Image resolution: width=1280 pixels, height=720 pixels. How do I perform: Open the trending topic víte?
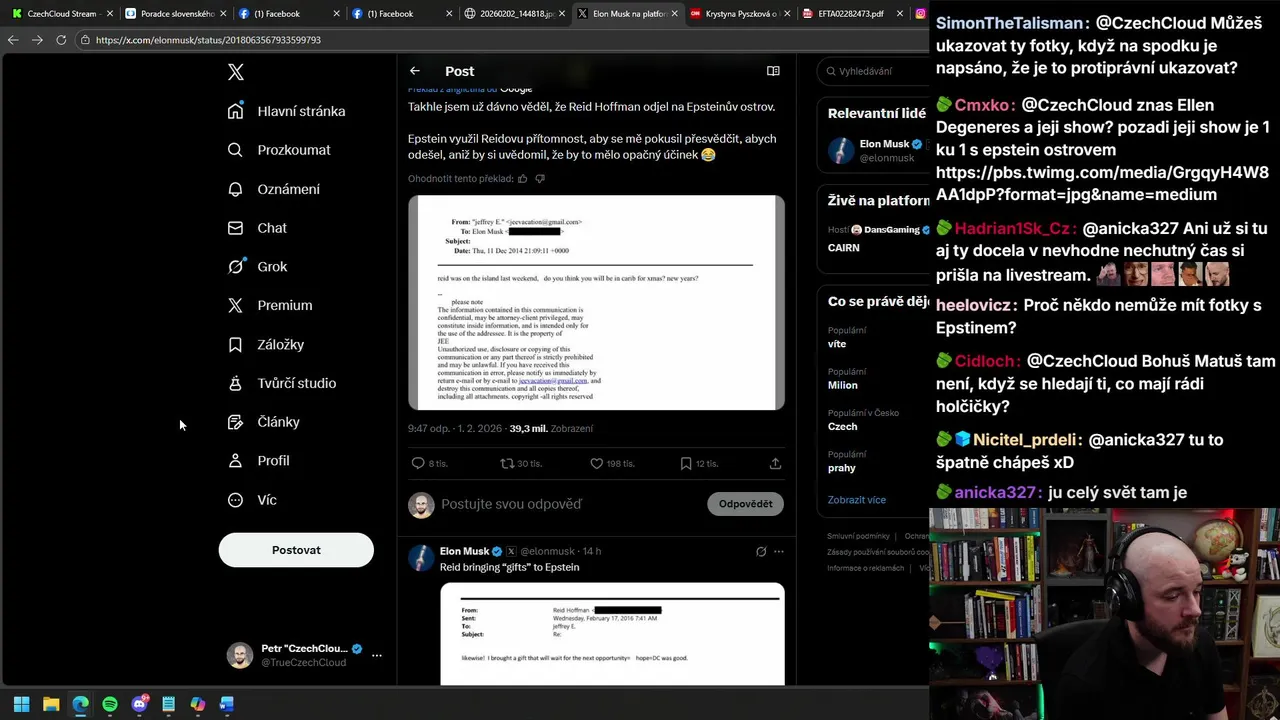[x=837, y=344]
